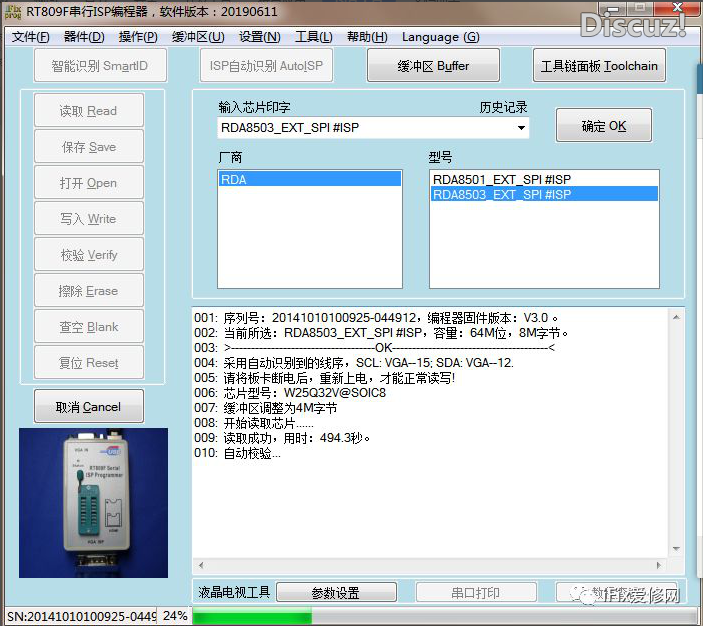Select RDA in the 厂商 list
This screenshot has height=626, width=703.
coord(310,179)
